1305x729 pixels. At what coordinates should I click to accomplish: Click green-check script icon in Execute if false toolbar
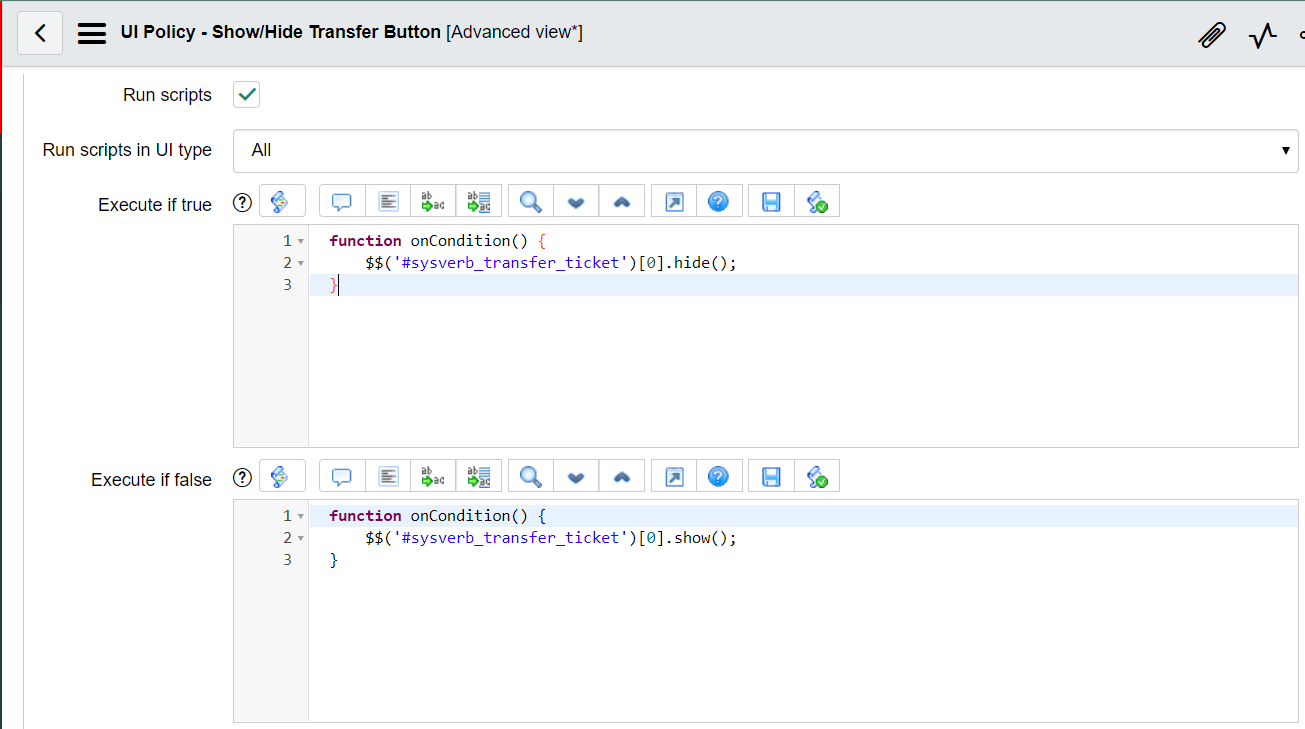tap(817, 476)
